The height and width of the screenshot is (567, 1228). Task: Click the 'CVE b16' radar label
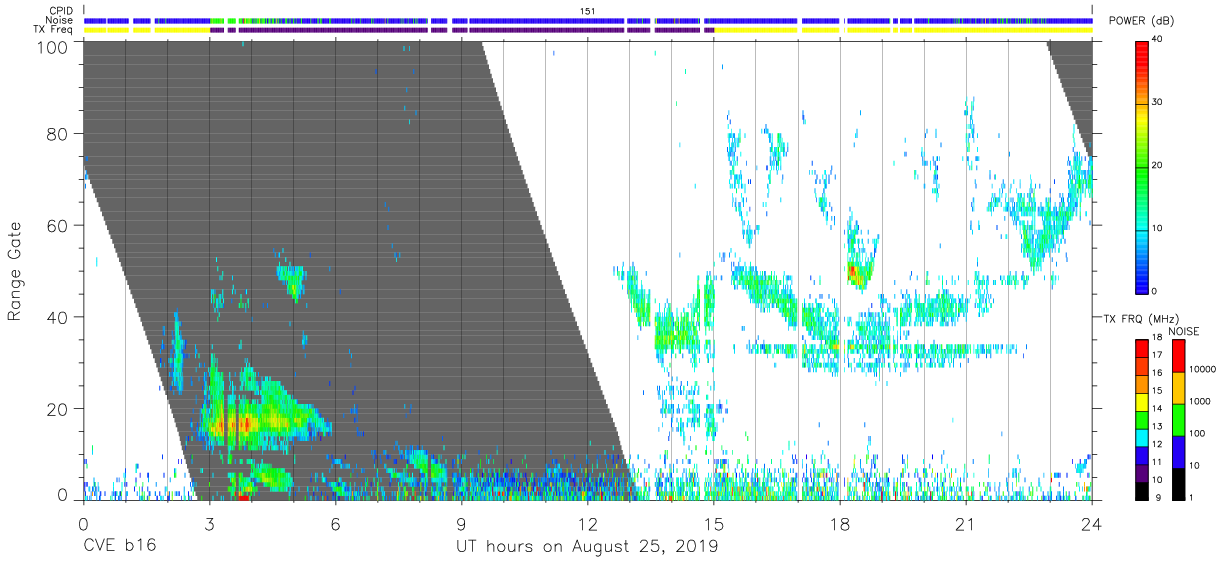[x=119, y=546]
